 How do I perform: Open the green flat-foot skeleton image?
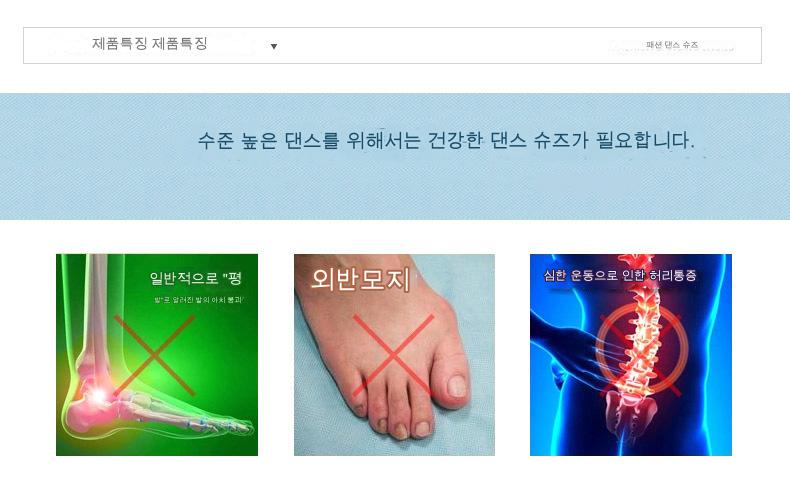pos(157,355)
